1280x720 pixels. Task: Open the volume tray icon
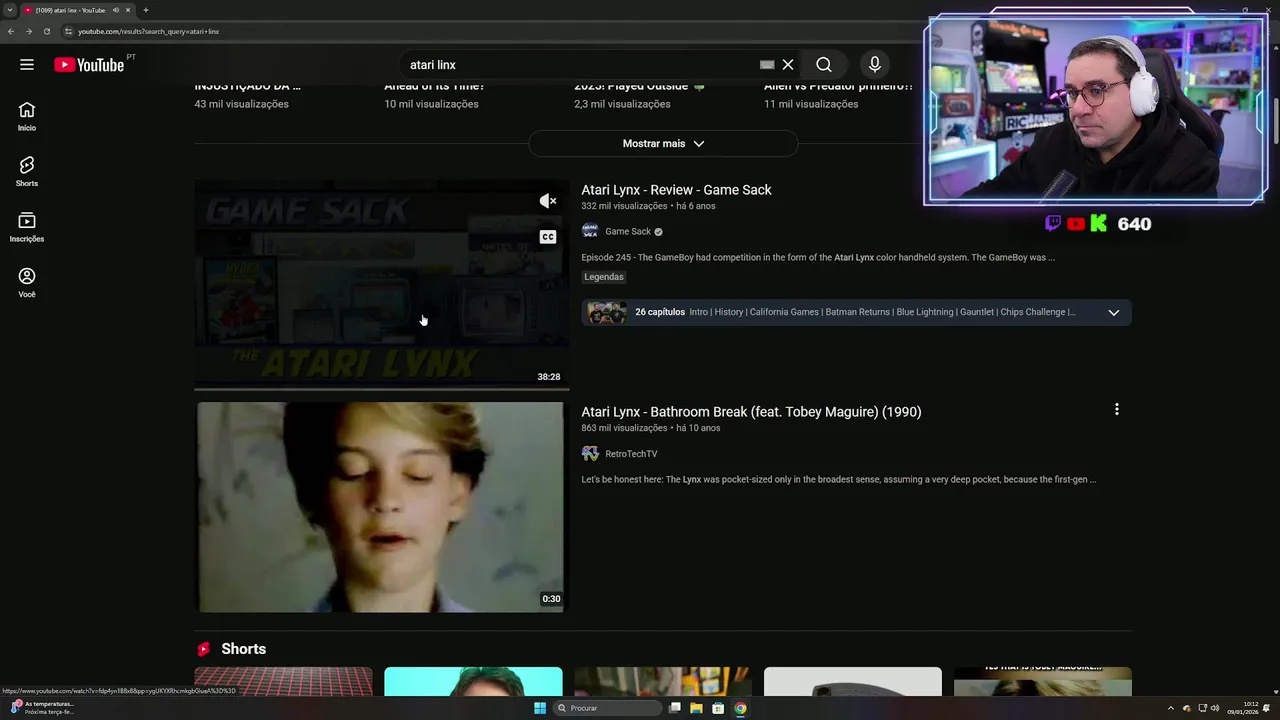1215,708
